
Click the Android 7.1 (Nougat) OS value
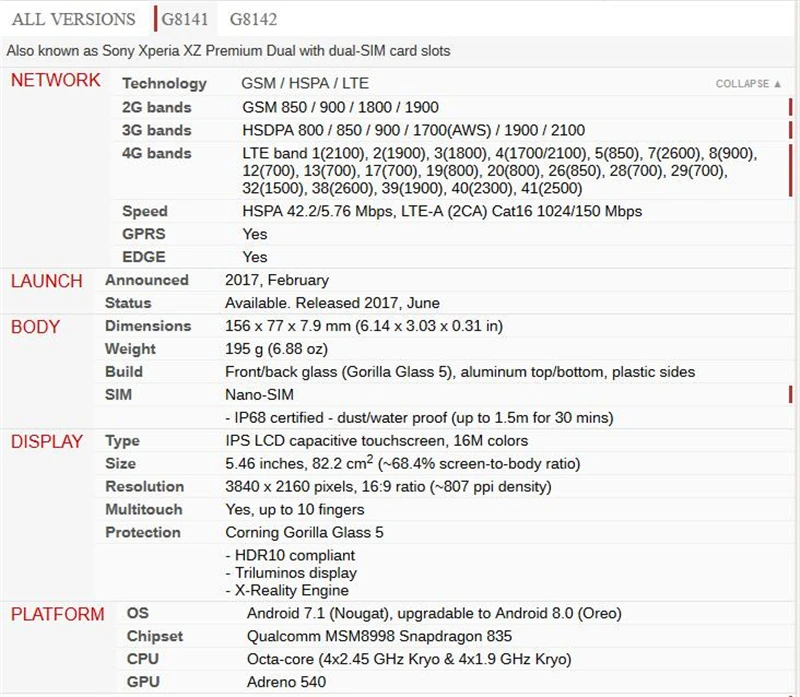point(434,613)
